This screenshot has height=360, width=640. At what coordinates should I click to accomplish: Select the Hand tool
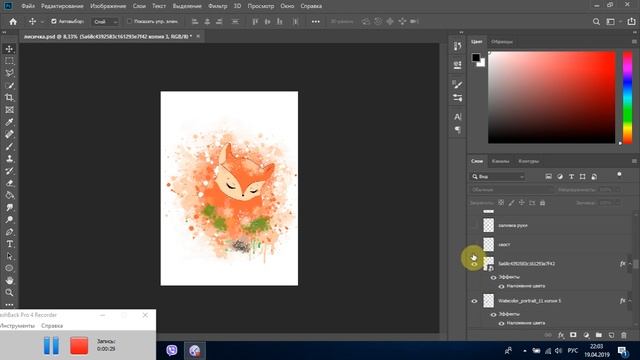[x=9, y=280]
